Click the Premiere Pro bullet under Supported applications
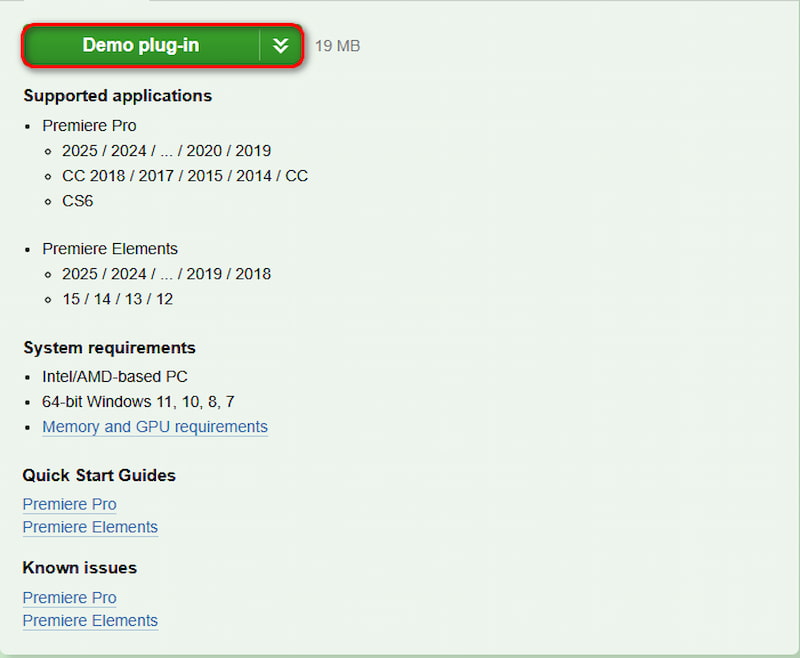This screenshot has width=800, height=658. (x=89, y=125)
